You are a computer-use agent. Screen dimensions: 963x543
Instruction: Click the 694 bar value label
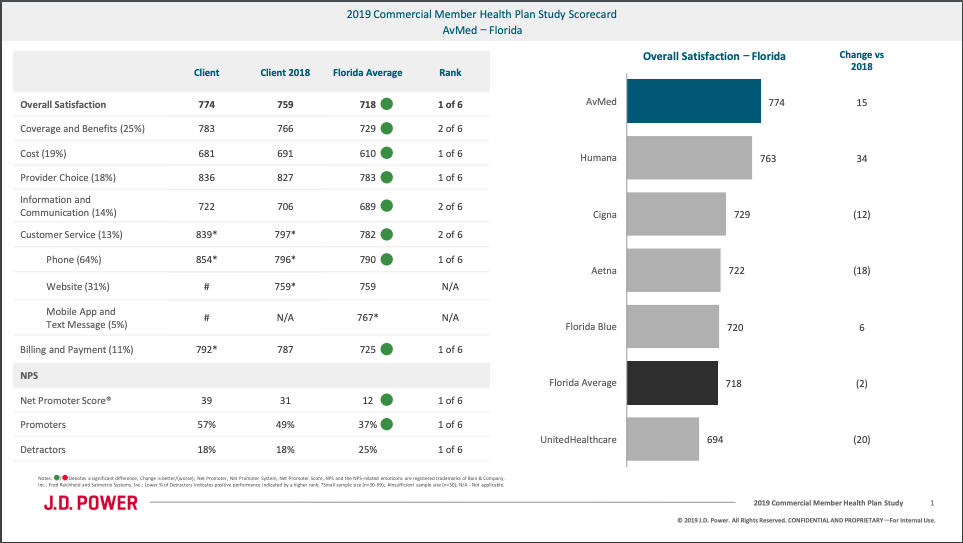coord(715,439)
